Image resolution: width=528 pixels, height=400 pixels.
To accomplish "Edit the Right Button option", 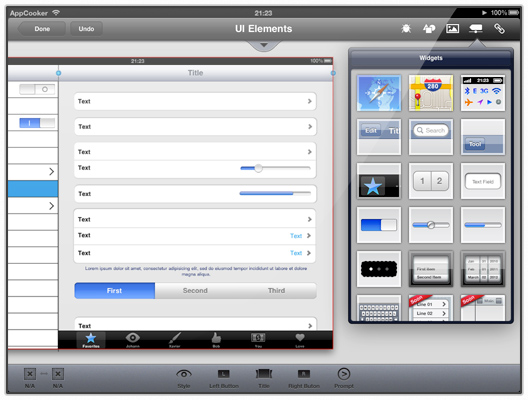I will 304,378.
